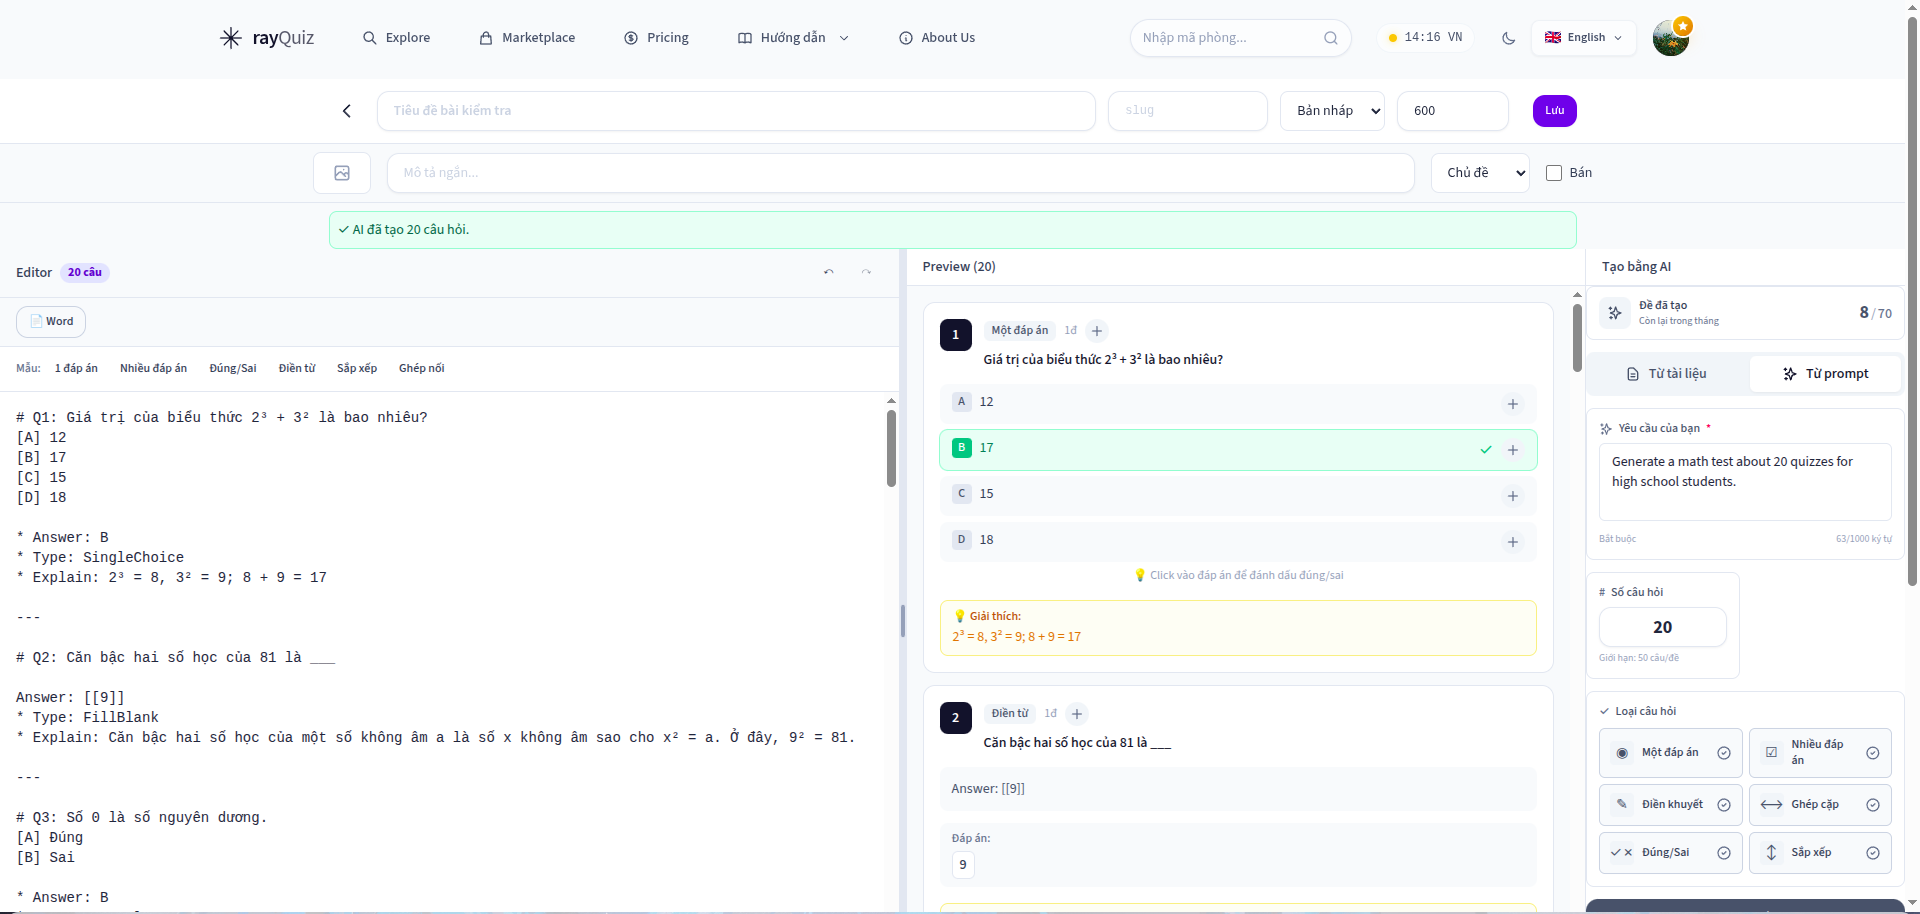The height and width of the screenshot is (914, 1920).
Task: Insert the Đúng/Sai template
Action: tap(233, 369)
